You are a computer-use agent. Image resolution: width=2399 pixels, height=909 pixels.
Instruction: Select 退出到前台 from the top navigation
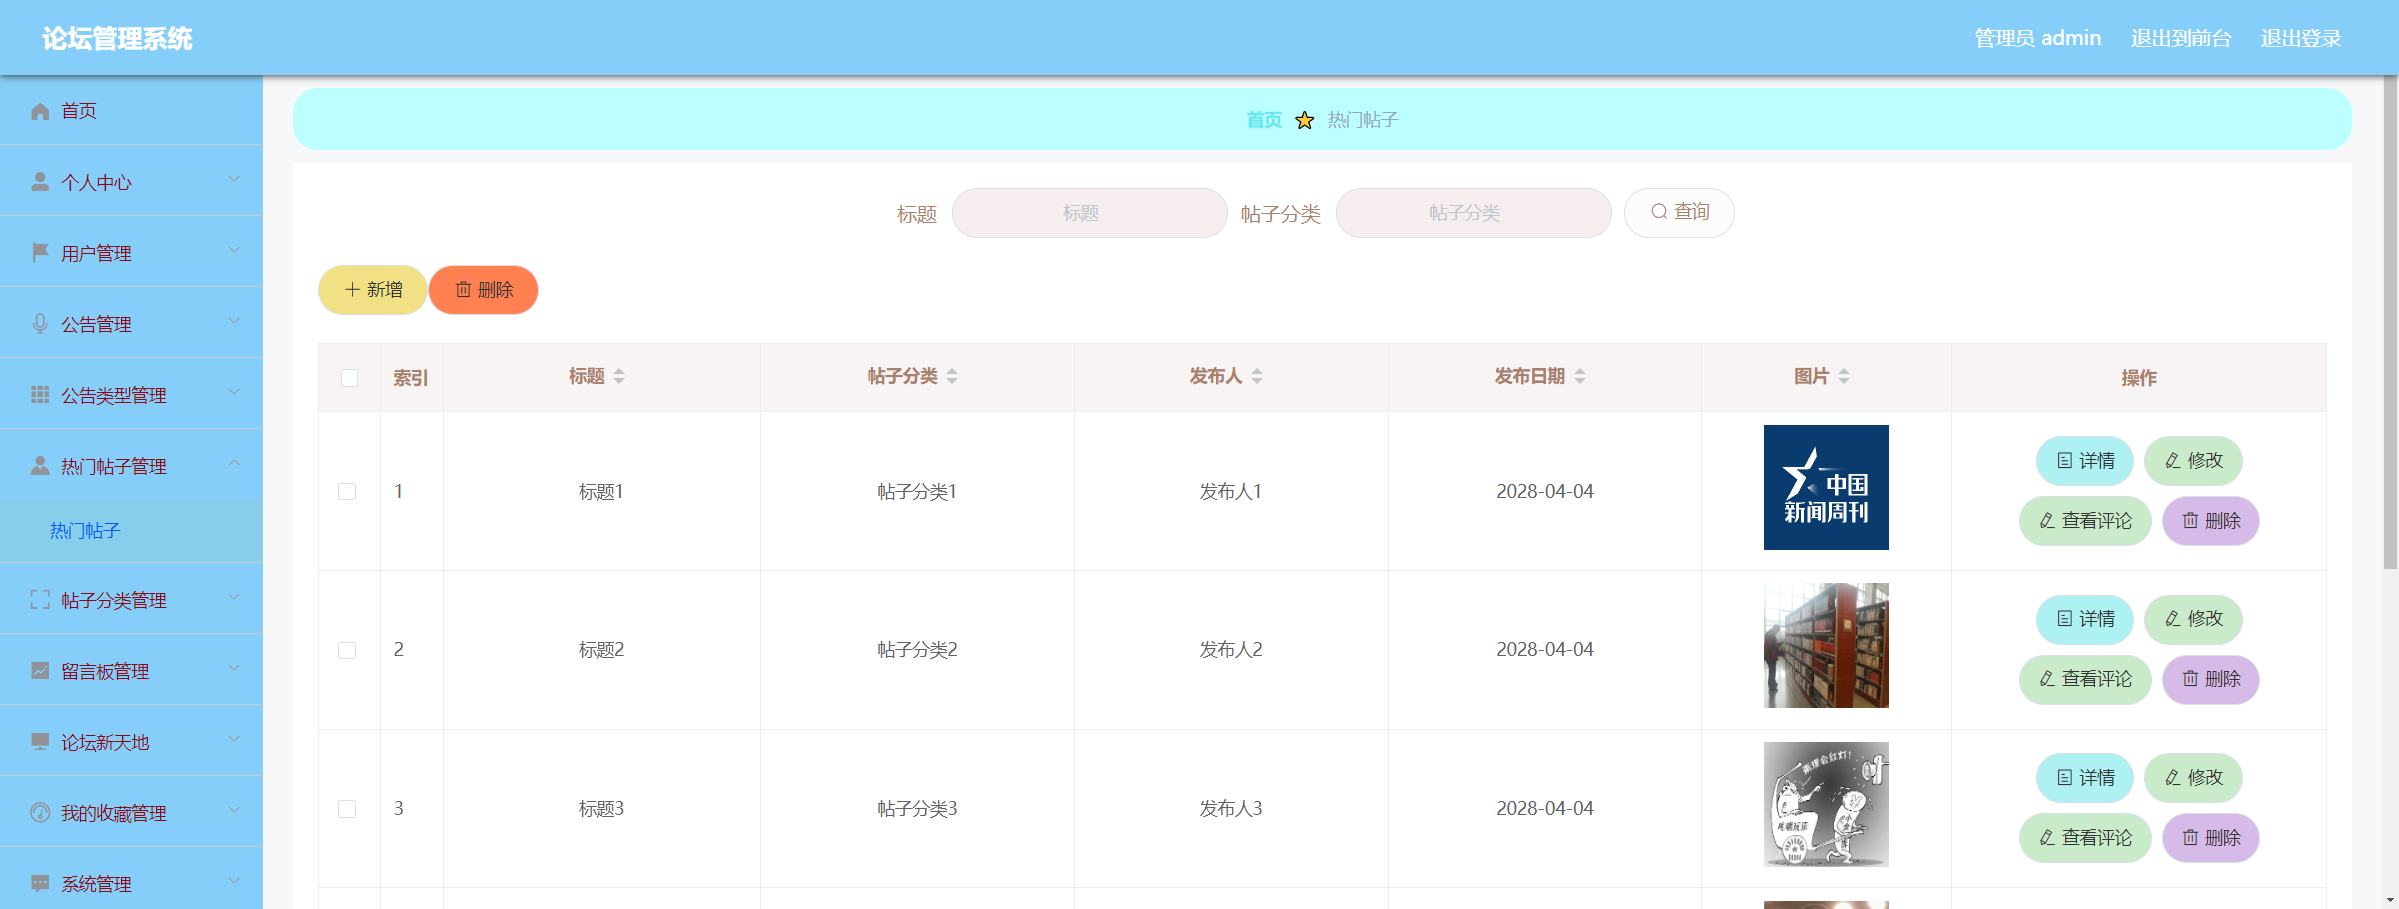click(x=2180, y=38)
